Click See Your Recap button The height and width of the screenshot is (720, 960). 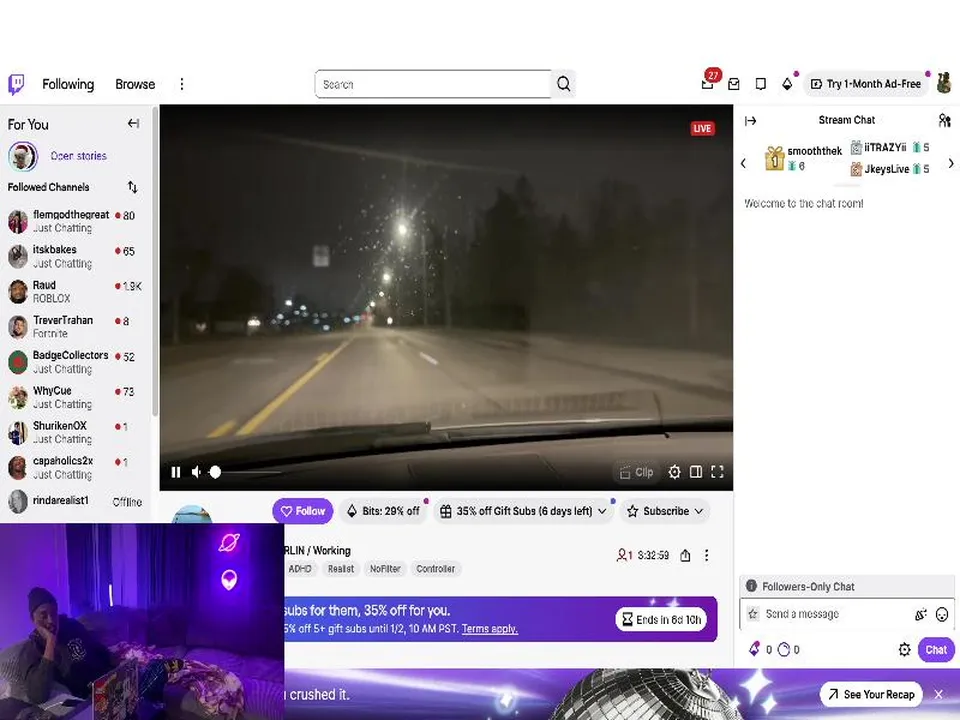871,694
